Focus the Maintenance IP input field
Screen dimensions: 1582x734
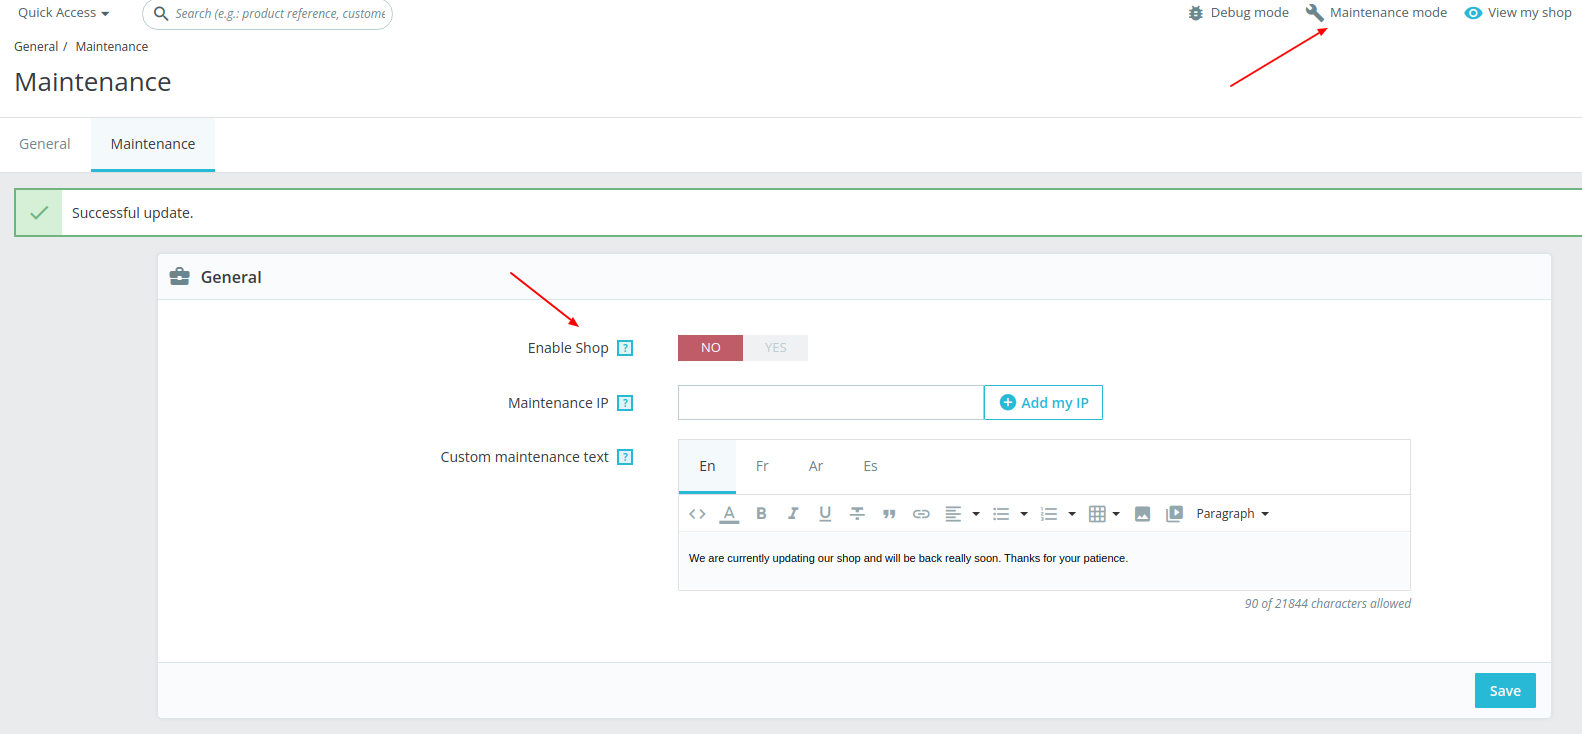point(831,403)
